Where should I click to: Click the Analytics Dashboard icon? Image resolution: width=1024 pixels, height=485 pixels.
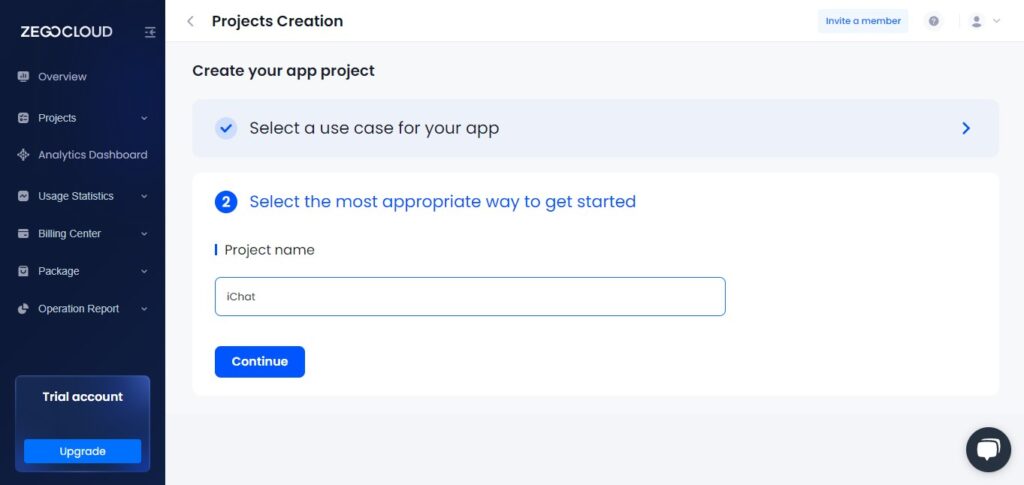pos(24,155)
